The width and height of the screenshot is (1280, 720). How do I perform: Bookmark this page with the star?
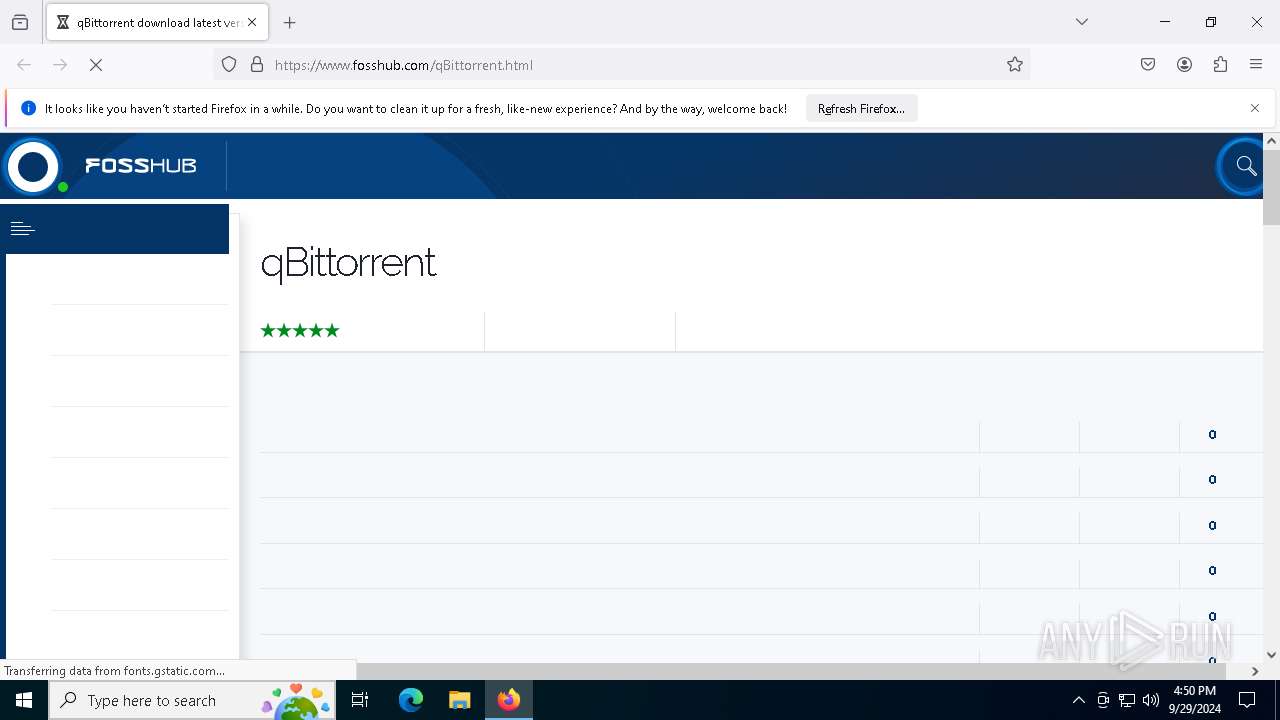pos(1015,65)
